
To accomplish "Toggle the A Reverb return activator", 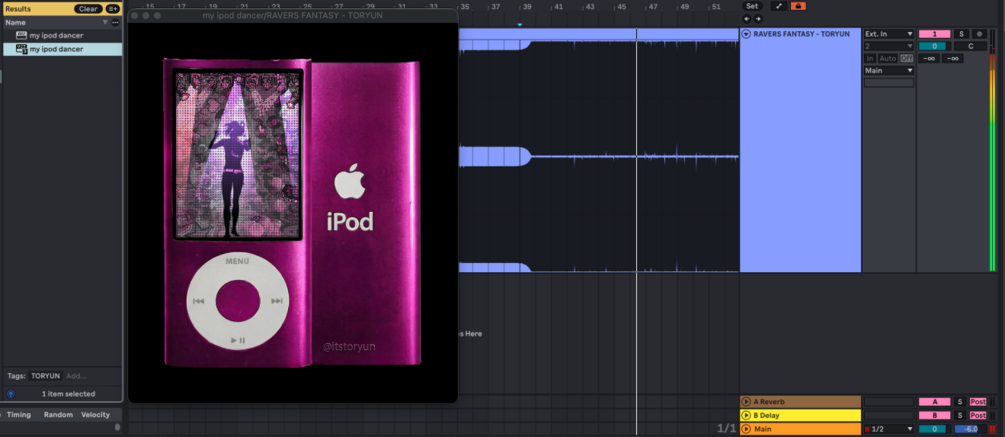I will pos(934,402).
